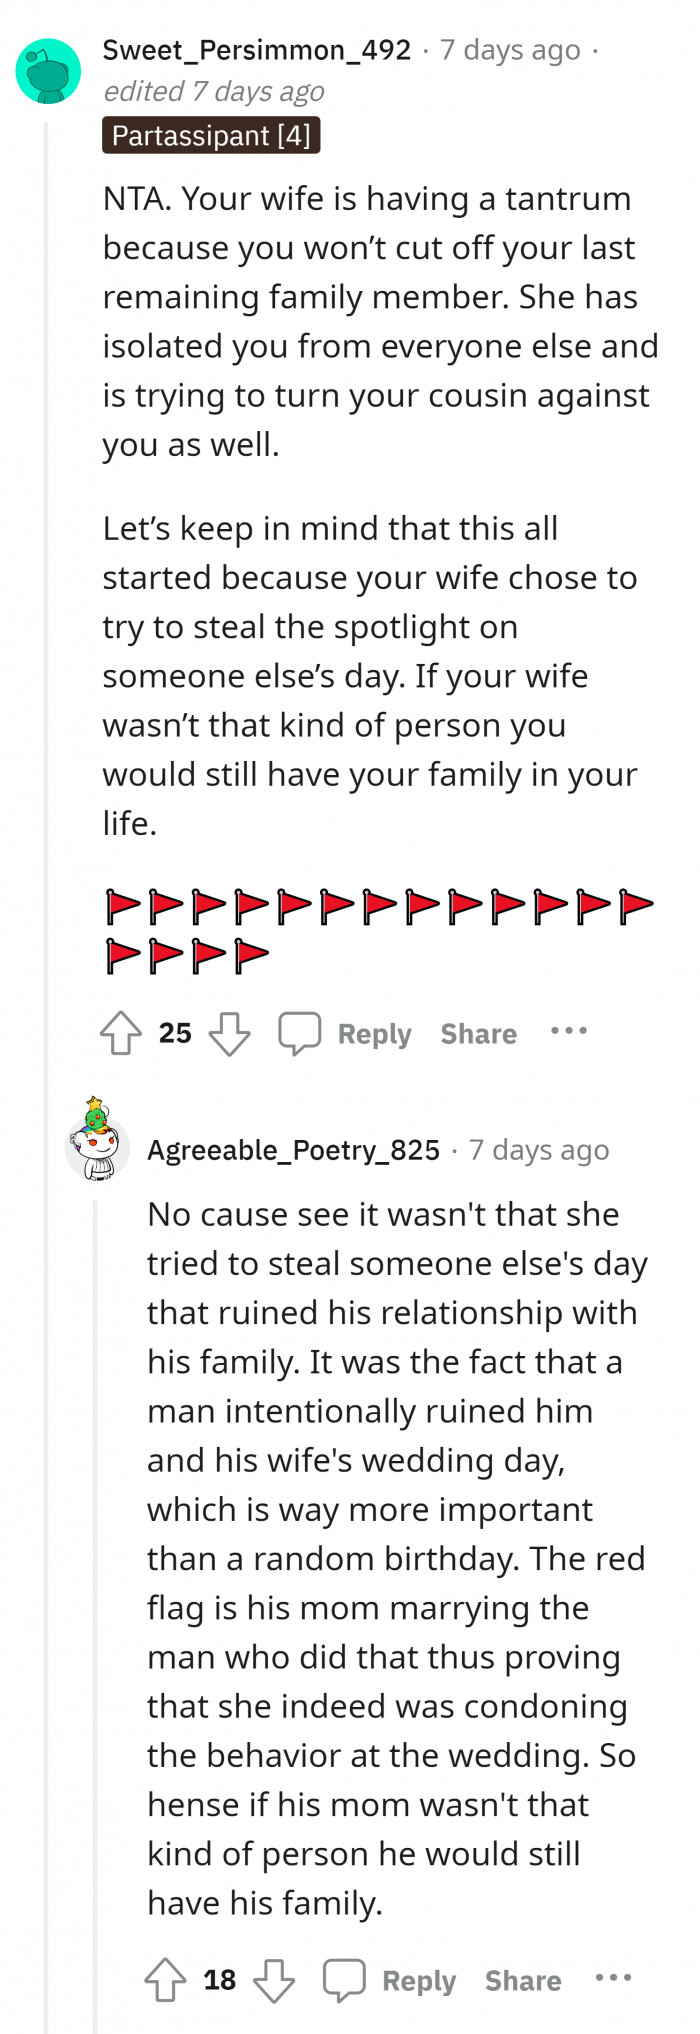Reply to Sweet_Persimmon_492's comment
700x2034 pixels.
click(374, 1033)
